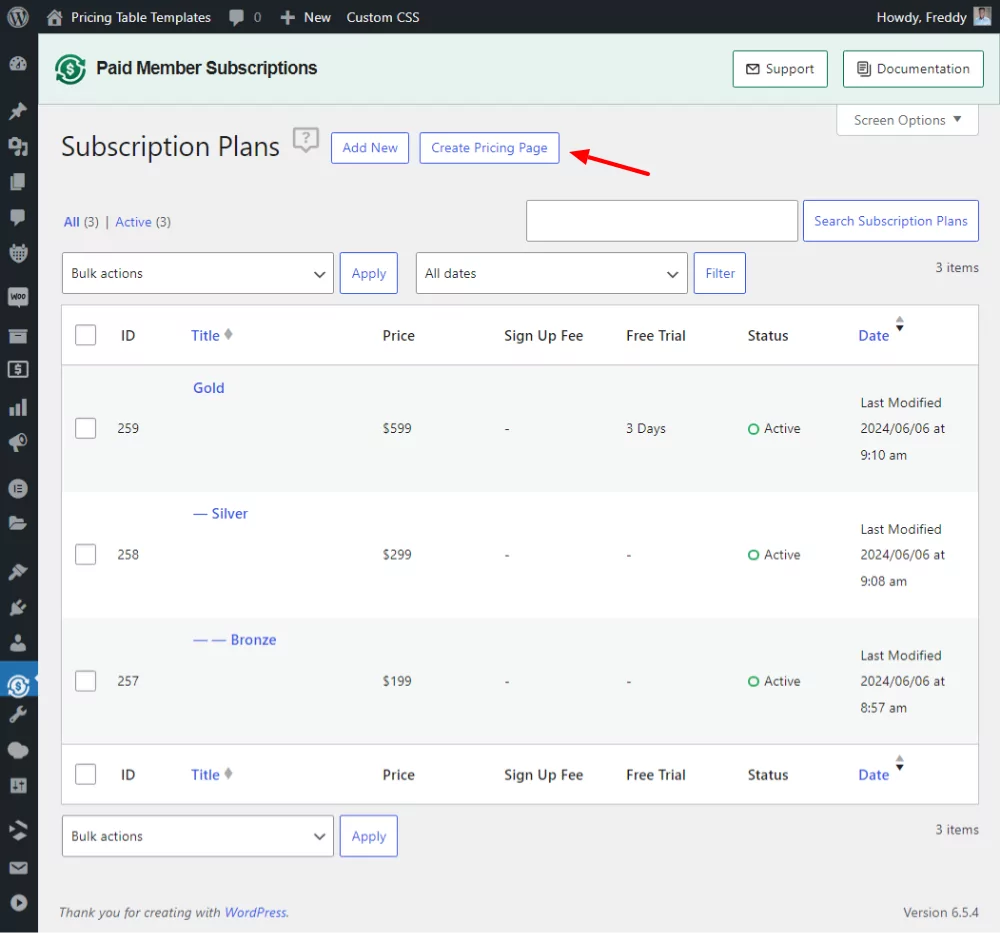Click Freddy's avatar in the admin bar

982,17
